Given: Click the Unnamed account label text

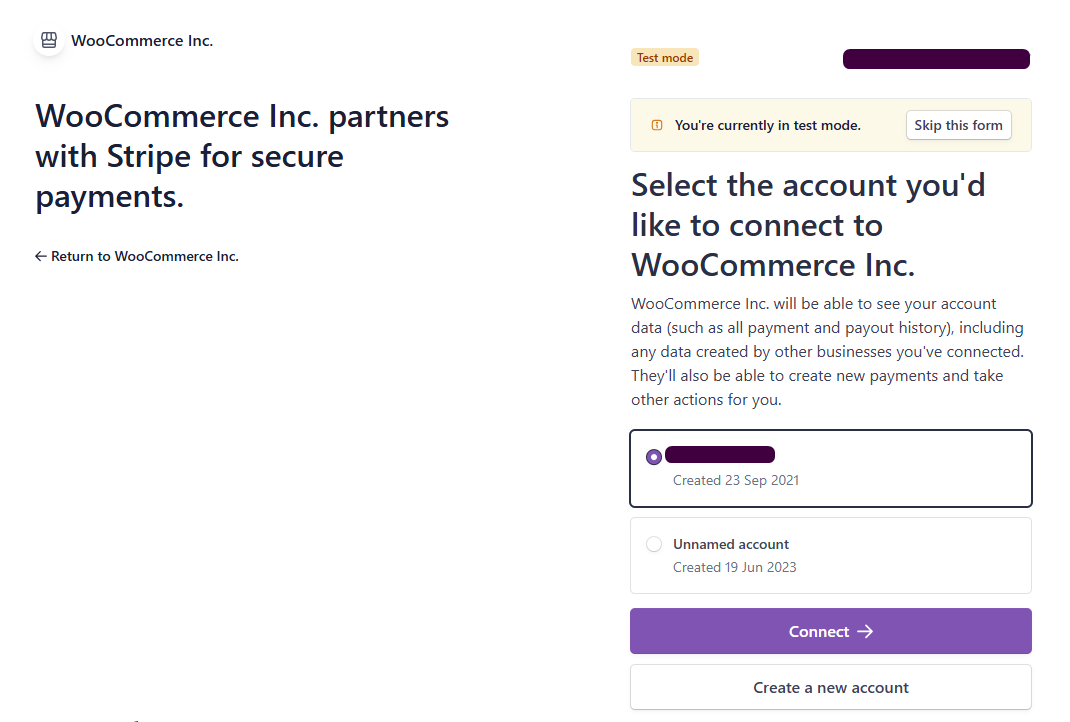Looking at the screenshot, I should click(x=731, y=544).
